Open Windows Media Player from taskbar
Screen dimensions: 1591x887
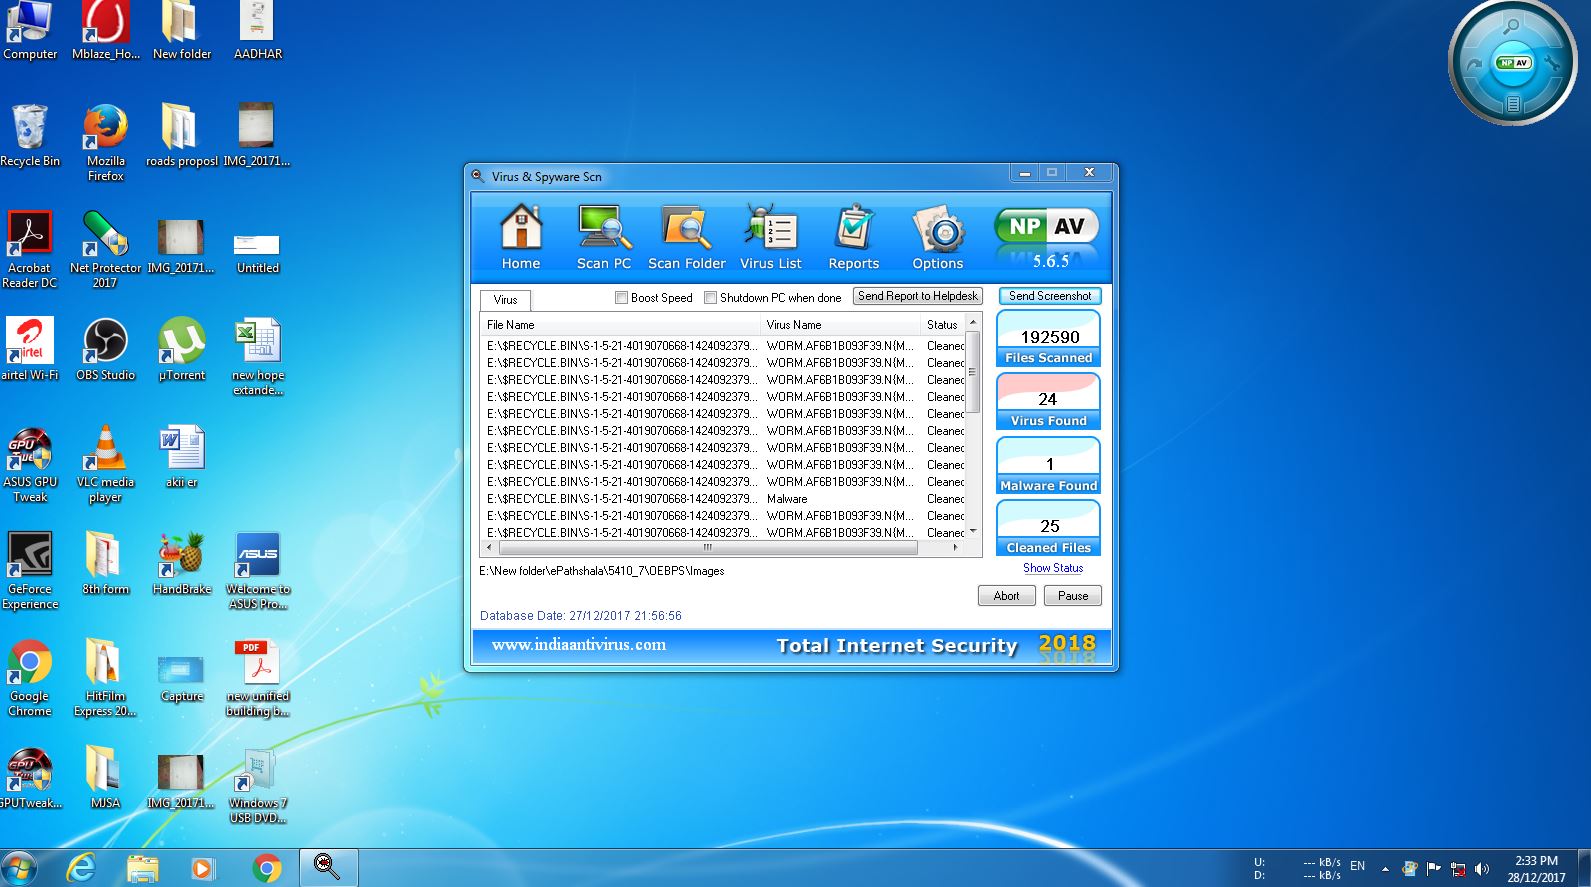point(203,867)
